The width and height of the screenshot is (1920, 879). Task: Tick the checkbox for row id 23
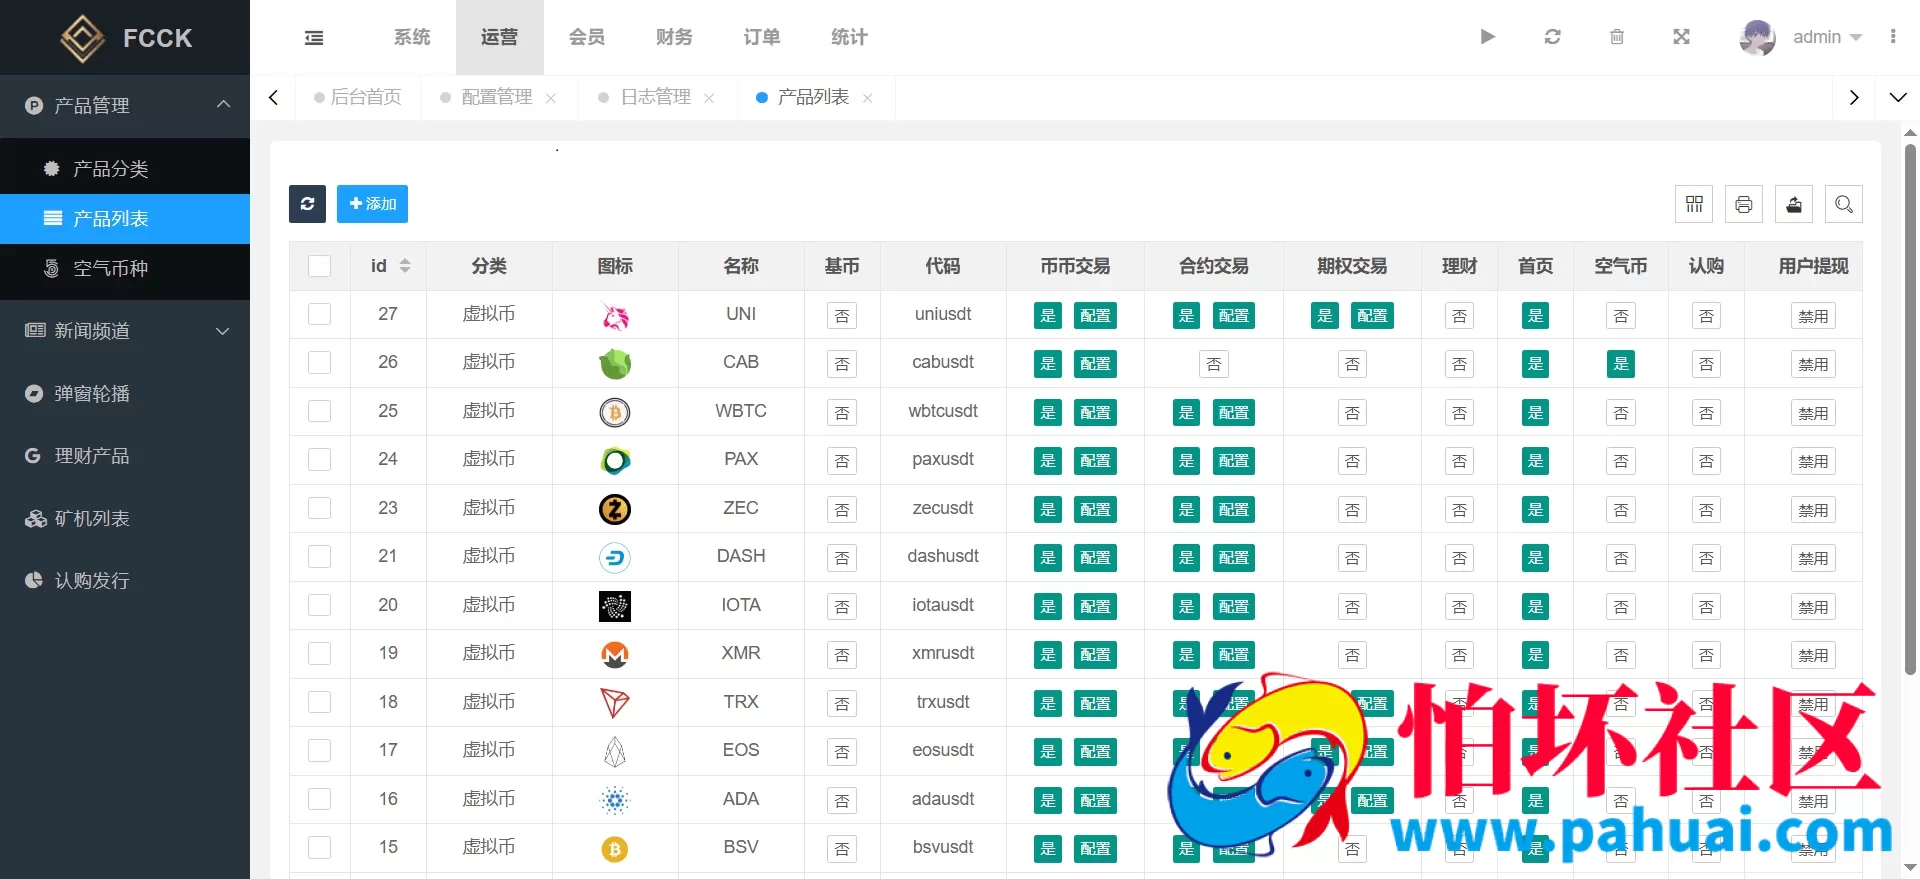pyautogui.click(x=319, y=508)
